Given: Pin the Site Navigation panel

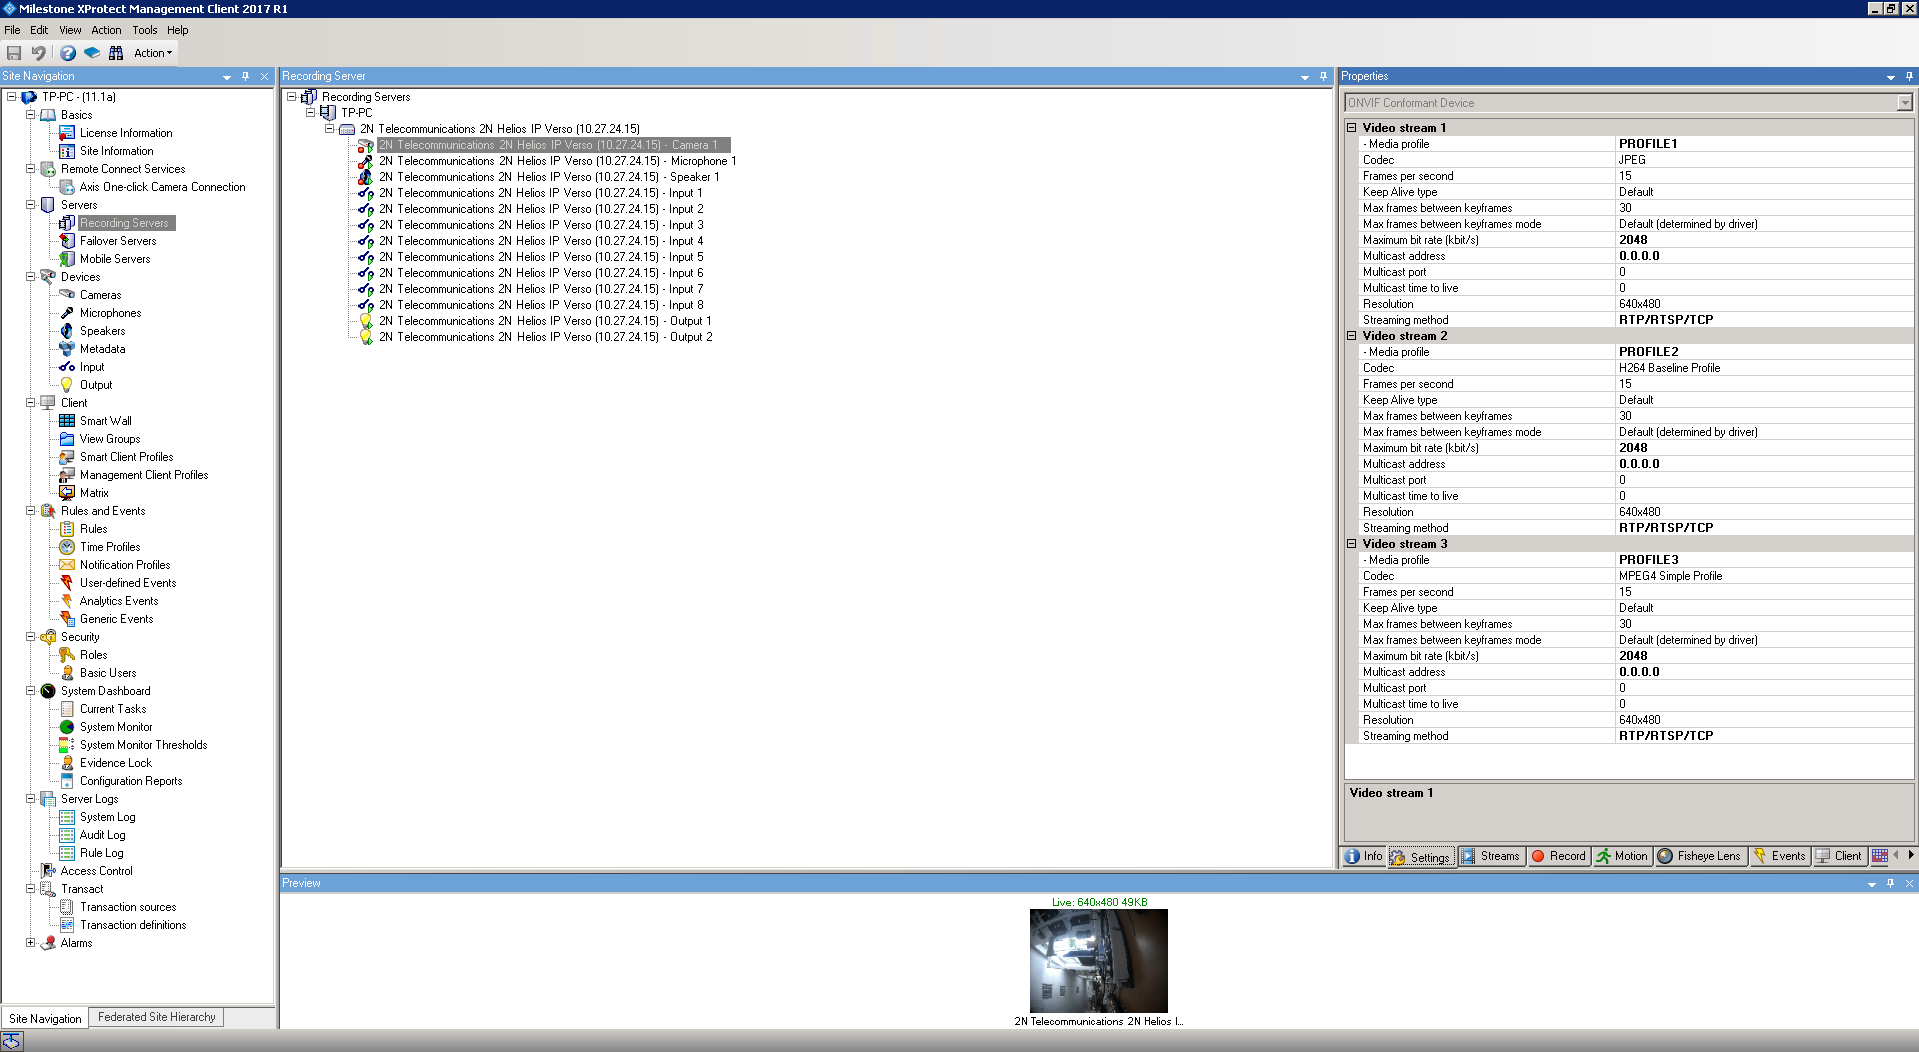Looking at the screenshot, I should coord(245,76).
